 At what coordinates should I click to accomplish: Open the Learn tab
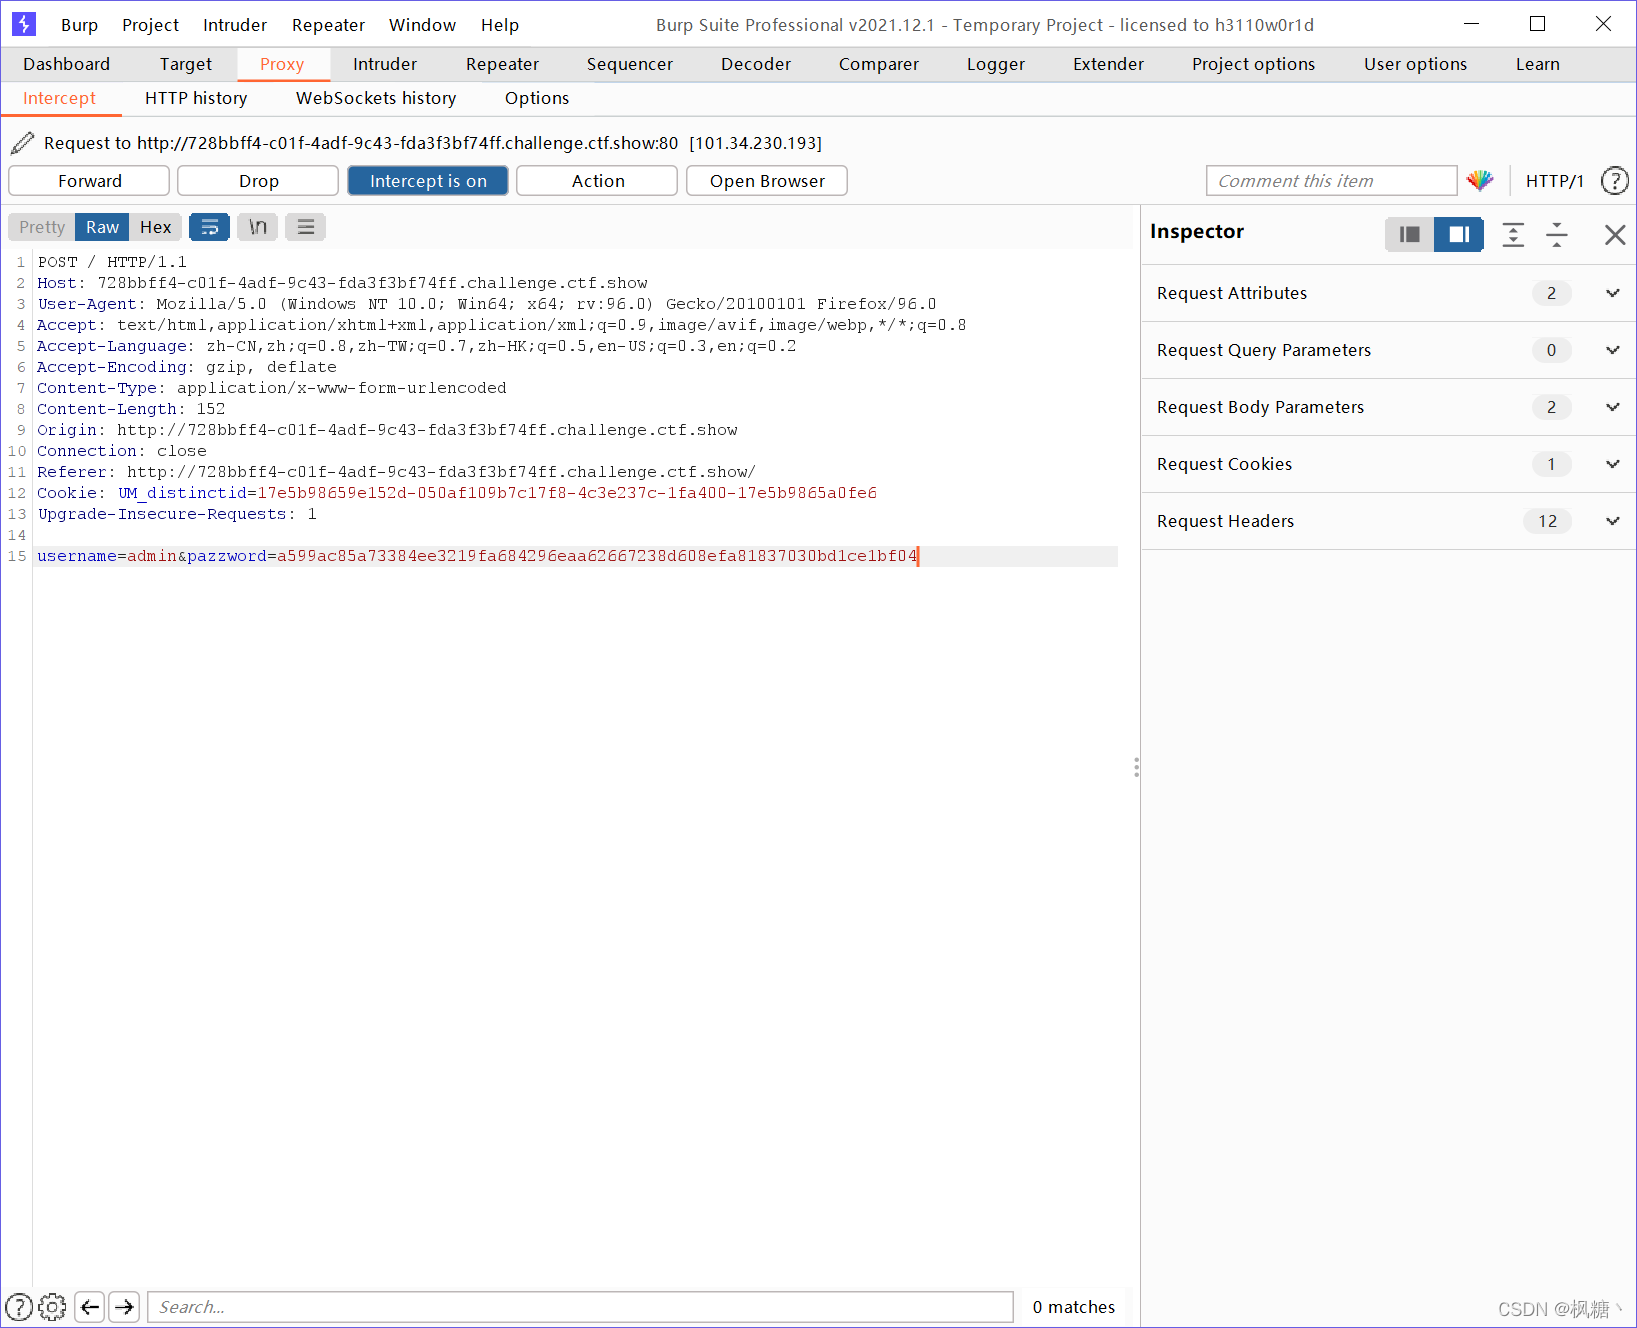tap(1537, 64)
